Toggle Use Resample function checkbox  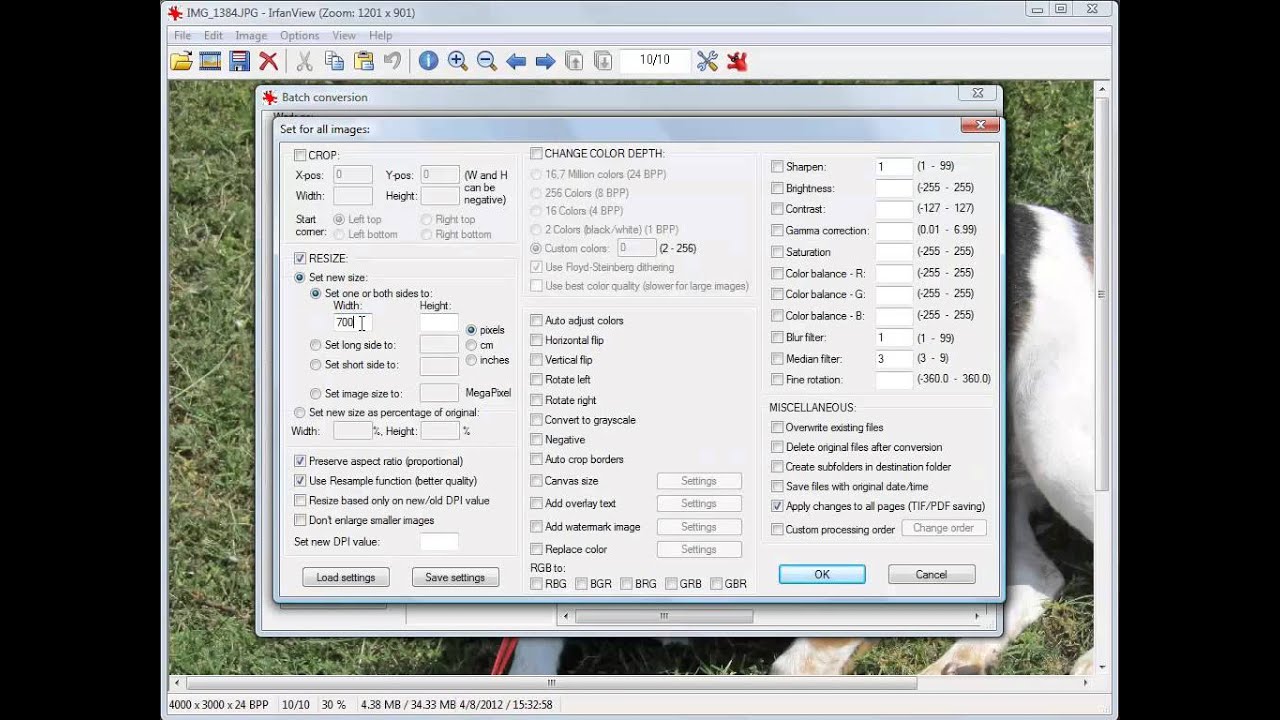coord(300,481)
